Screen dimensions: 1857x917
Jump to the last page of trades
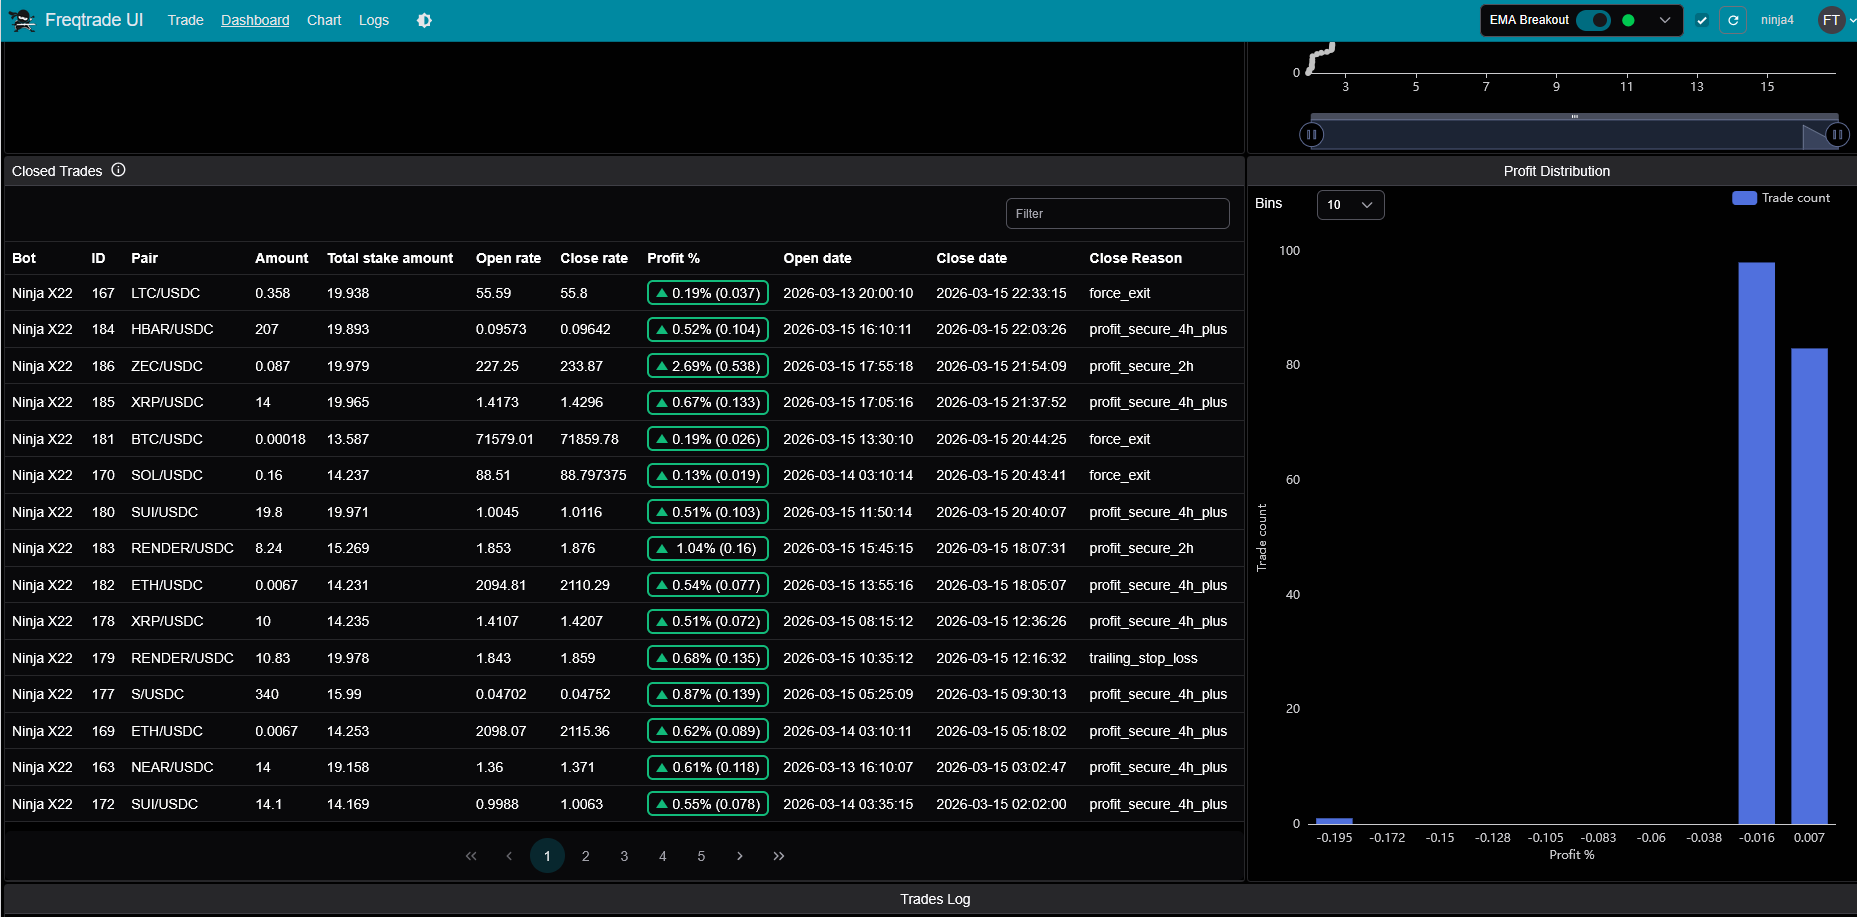(779, 856)
